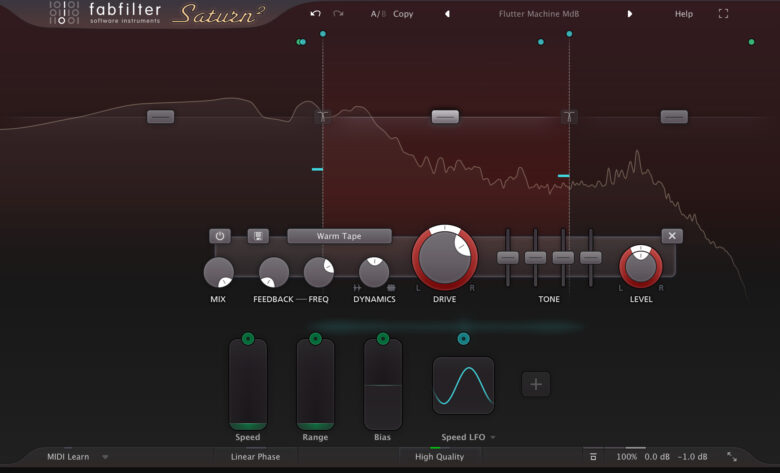Click the MIX knob
This screenshot has height=473, width=780.
pos(218,273)
